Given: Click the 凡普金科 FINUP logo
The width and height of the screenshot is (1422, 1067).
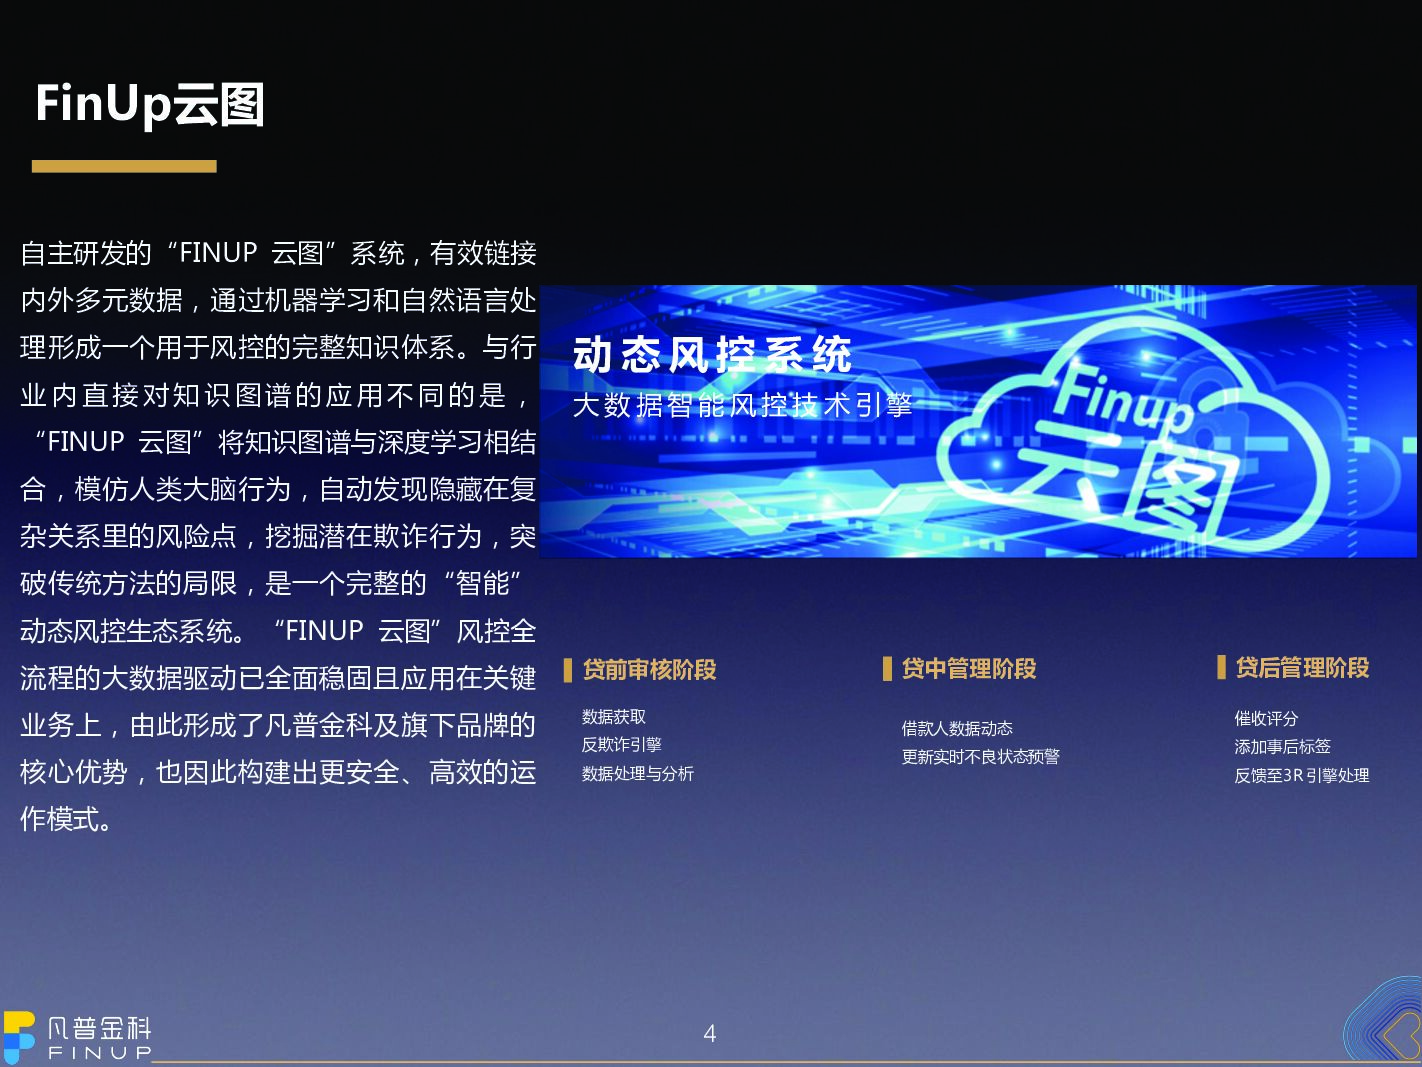Looking at the screenshot, I should (x=77, y=1037).
